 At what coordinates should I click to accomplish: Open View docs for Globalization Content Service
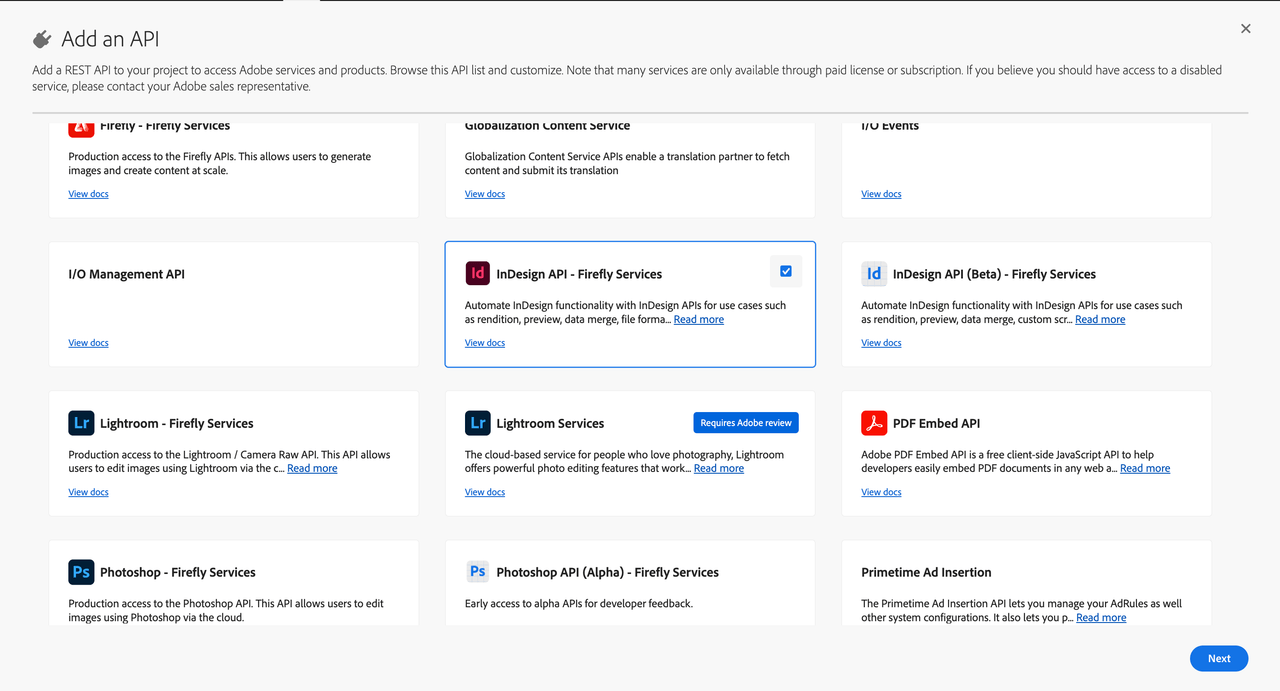click(x=484, y=194)
